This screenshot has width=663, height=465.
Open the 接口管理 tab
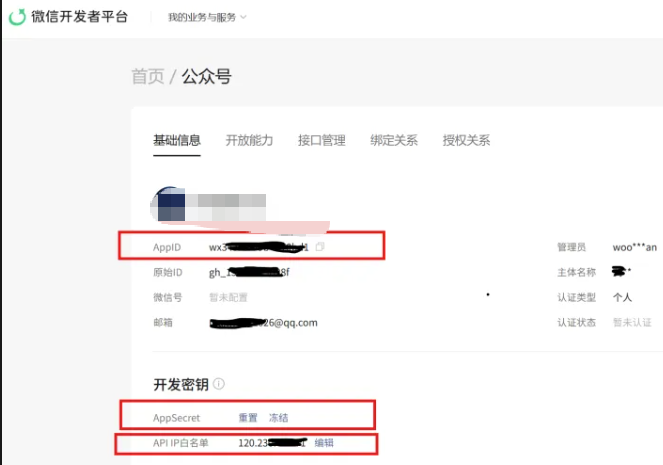(x=322, y=140)
